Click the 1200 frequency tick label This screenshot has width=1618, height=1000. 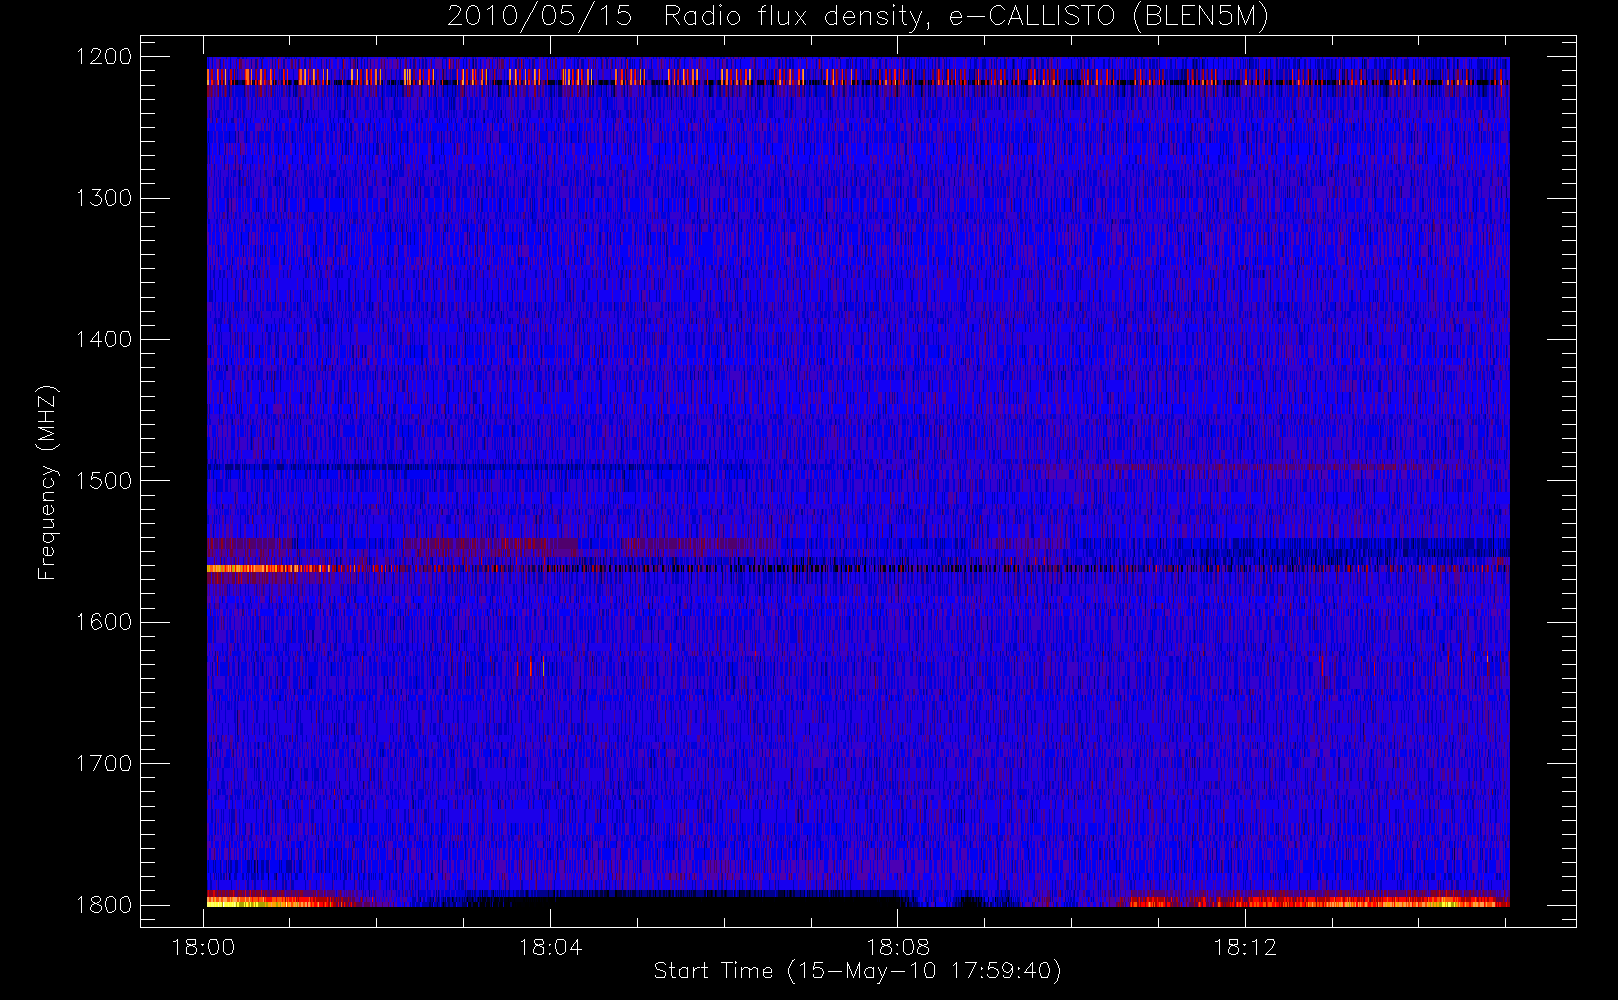(x=105, y=57)
